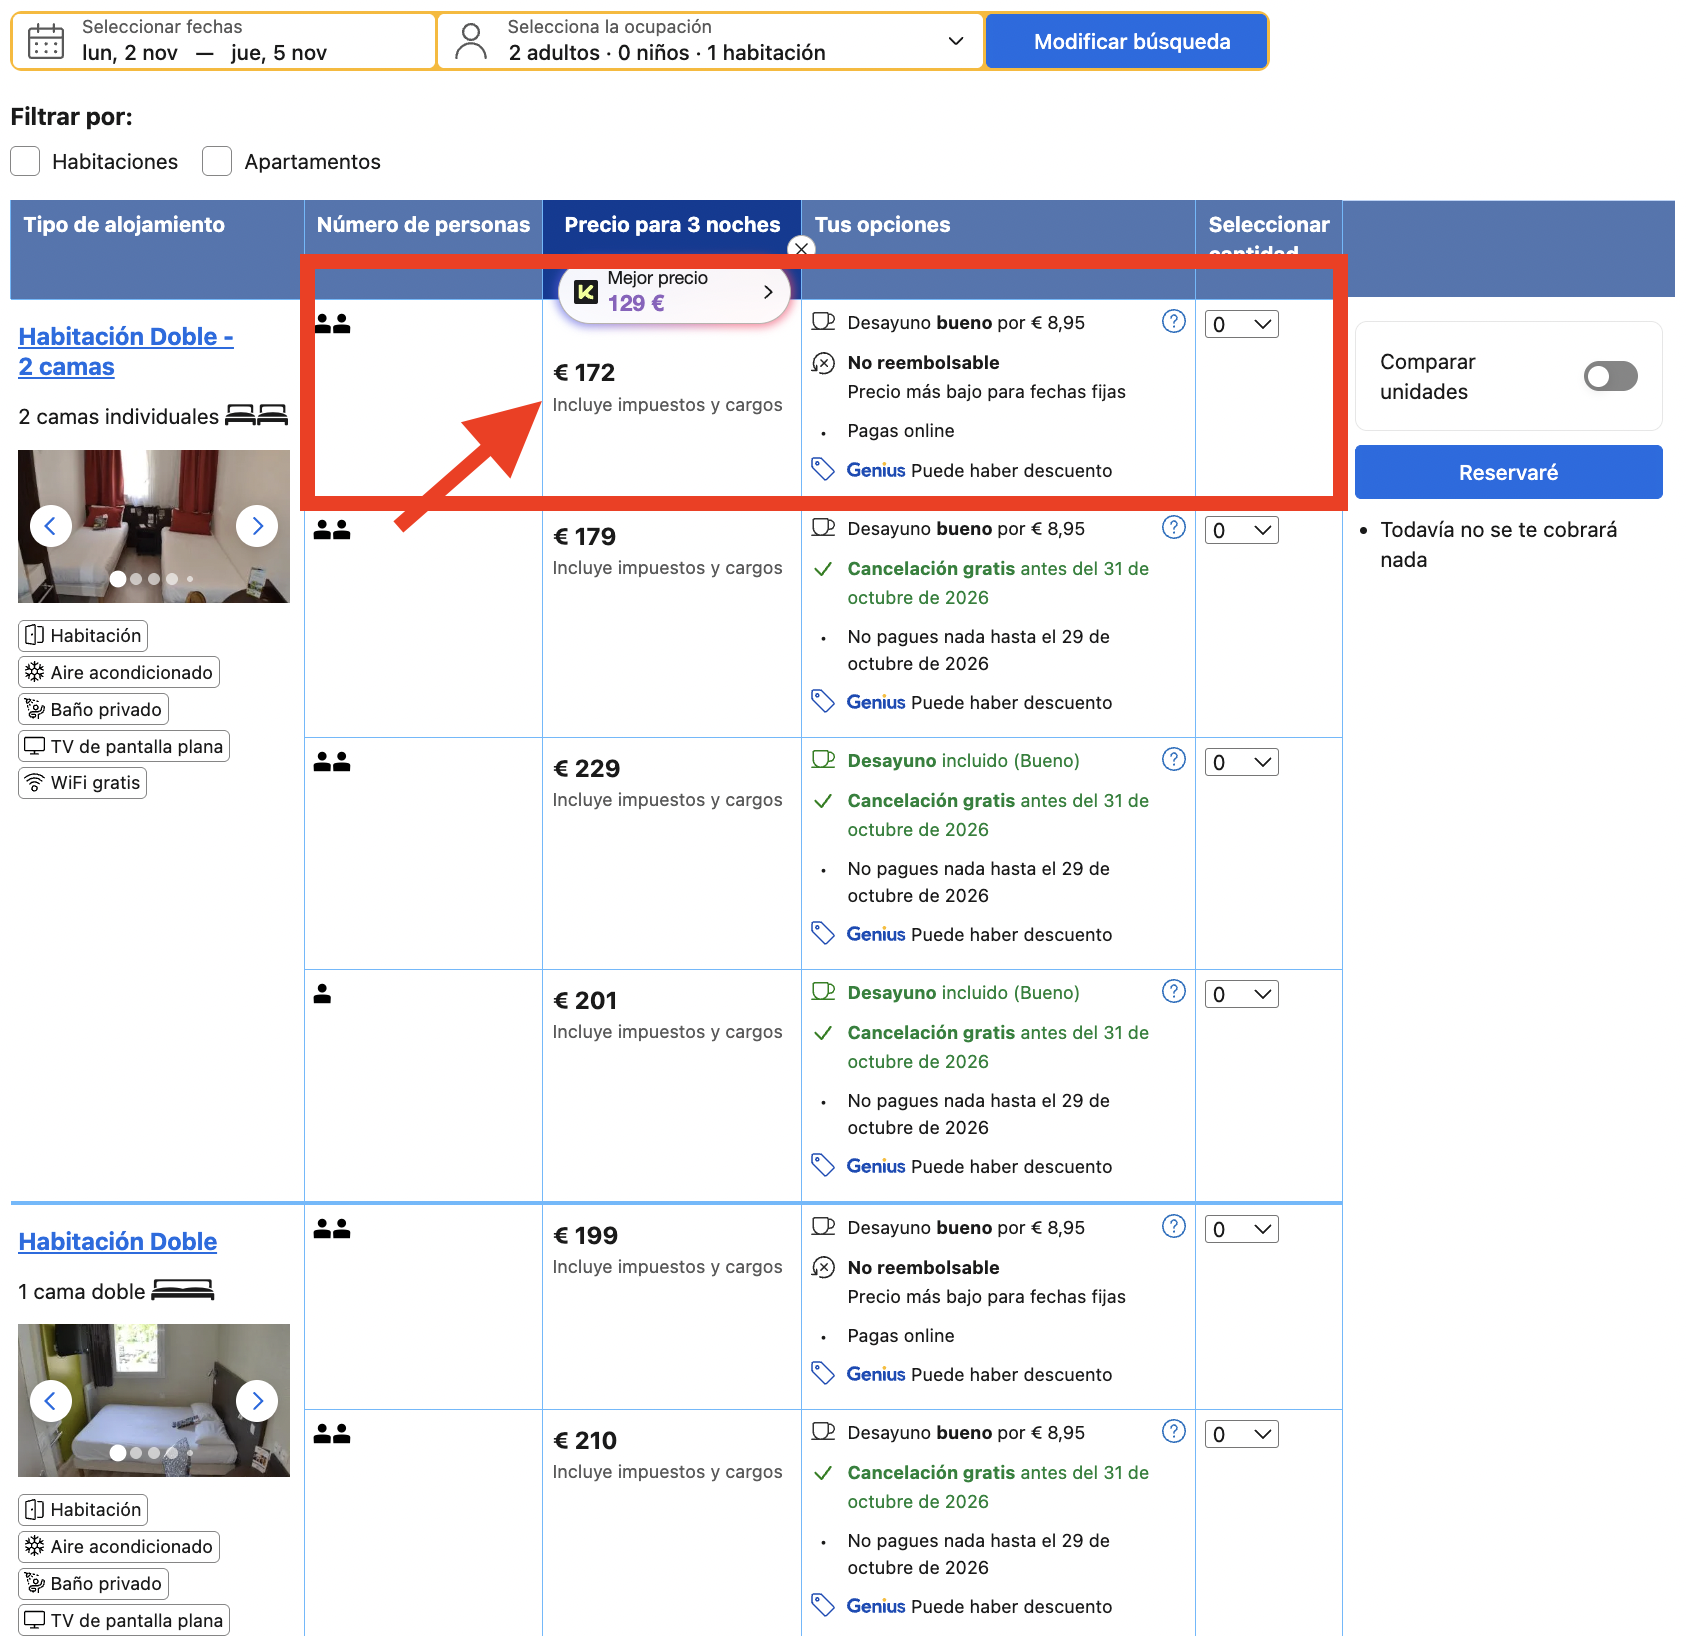Click Modificar búsqueda button
This screenshot has width=1686, height=1636.
(1127, 41)
